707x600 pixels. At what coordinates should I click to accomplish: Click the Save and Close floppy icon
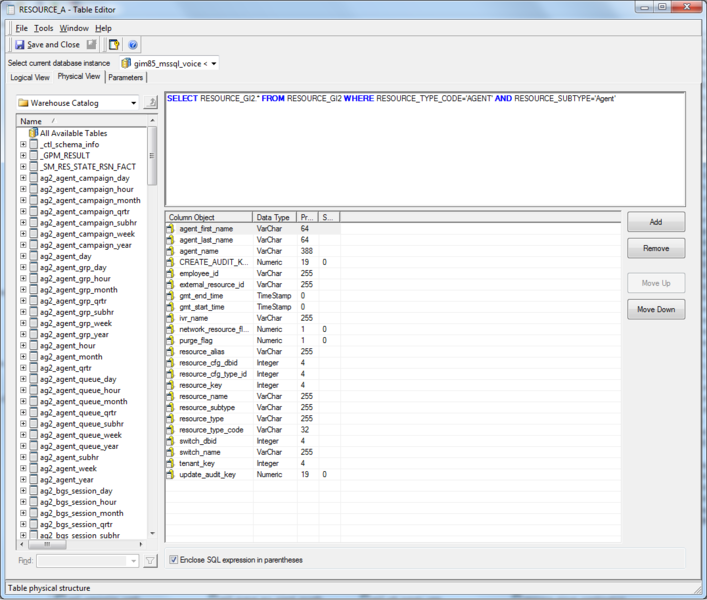pos(20,45)
